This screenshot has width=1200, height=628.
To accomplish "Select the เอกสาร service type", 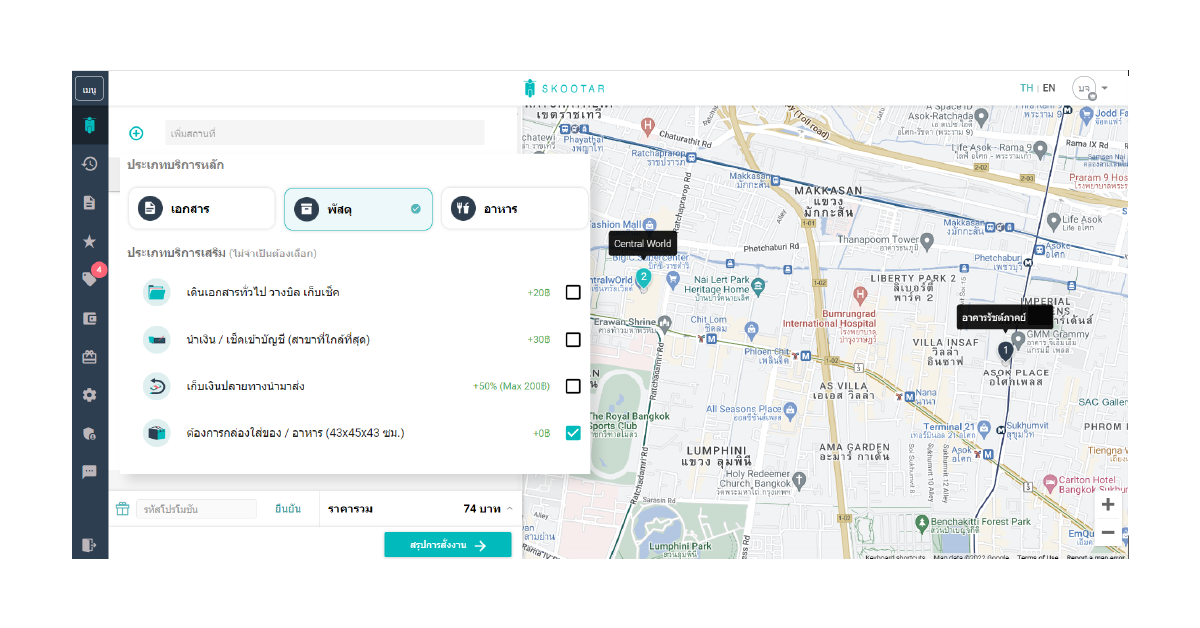I will 201,209.
